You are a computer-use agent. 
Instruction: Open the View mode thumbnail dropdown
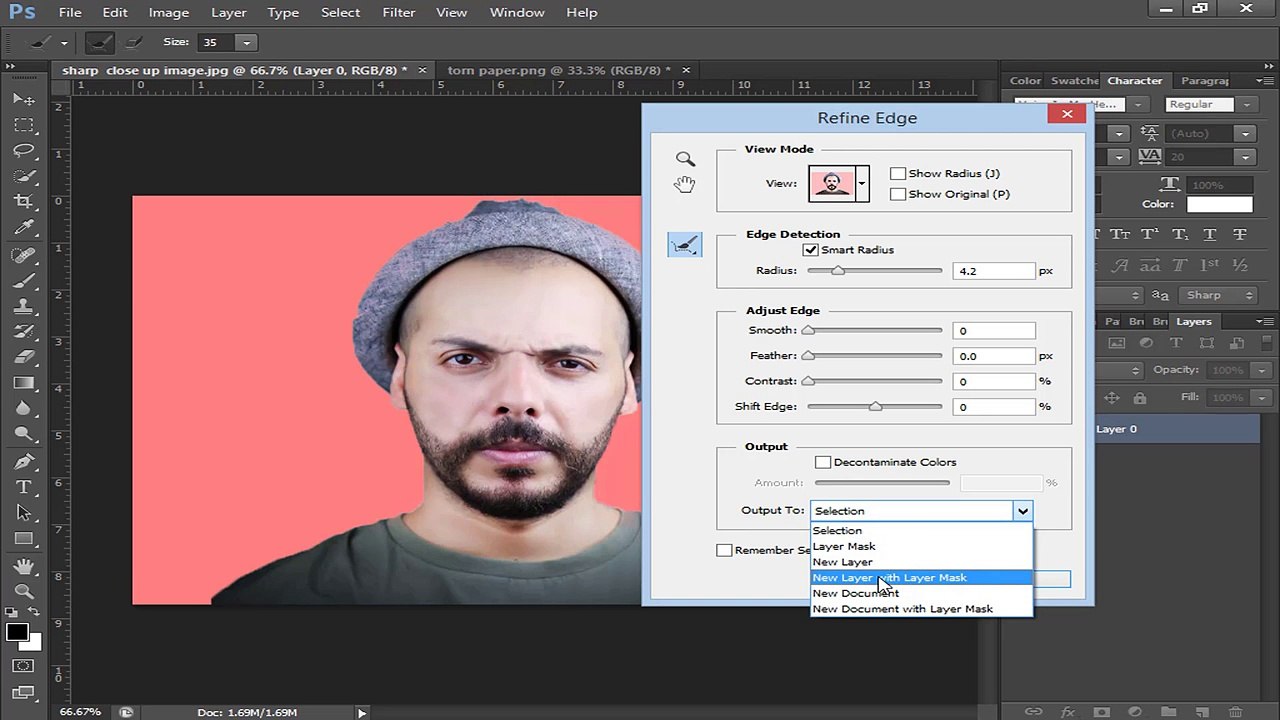862,184
